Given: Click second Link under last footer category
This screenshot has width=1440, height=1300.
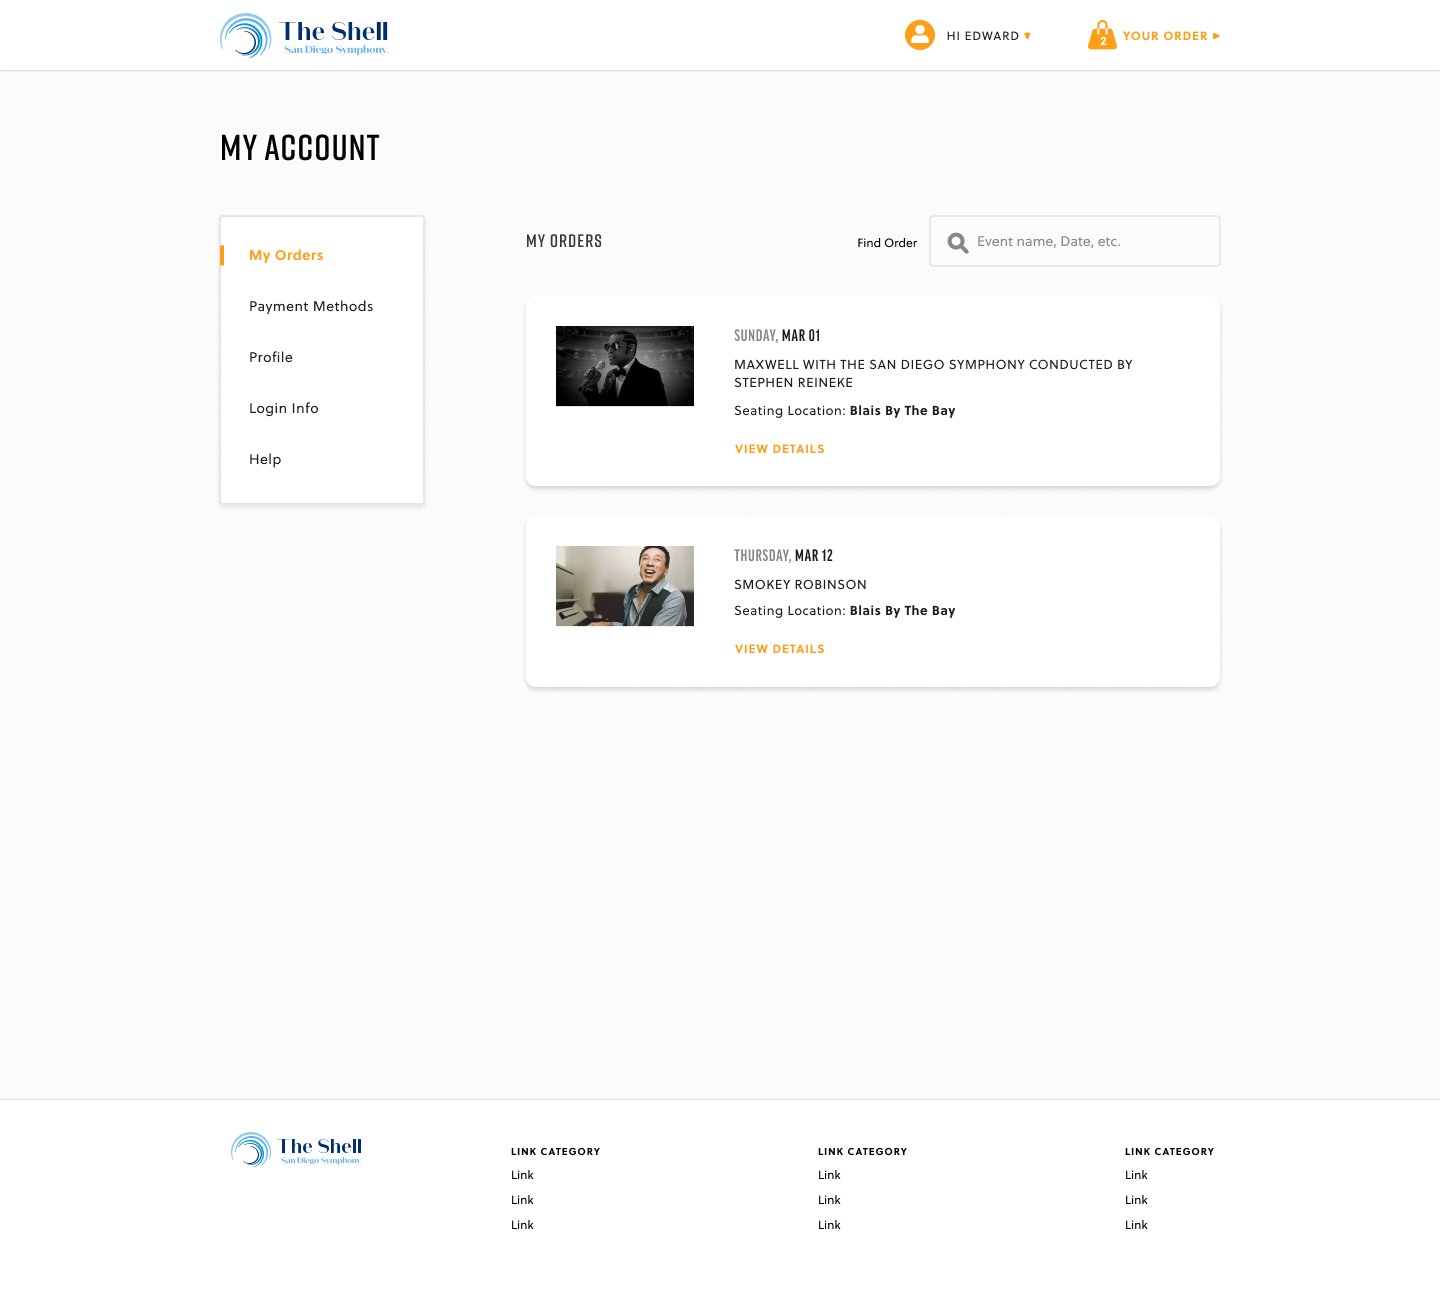Looking at the screenshot, I should (x=1136, y=1200).
